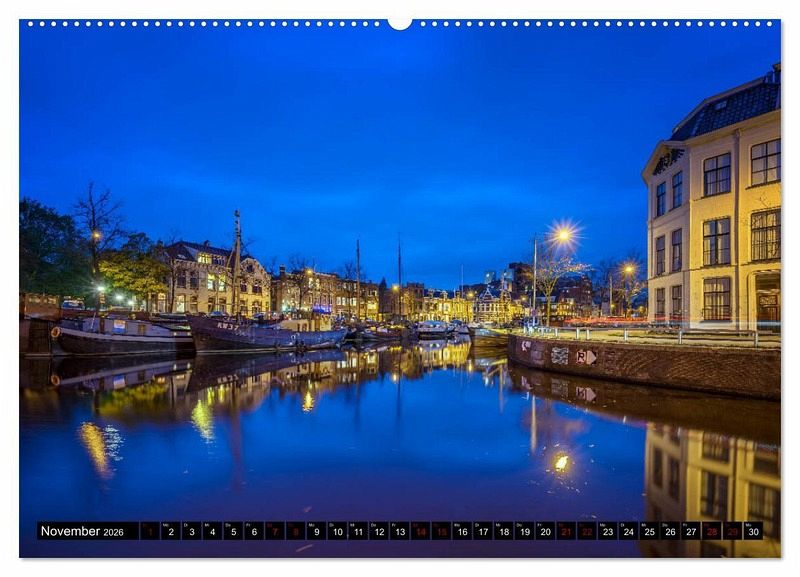800x577 pixels.
Task: Choose day 27 in the date row
Action: (x=692, y=531)
